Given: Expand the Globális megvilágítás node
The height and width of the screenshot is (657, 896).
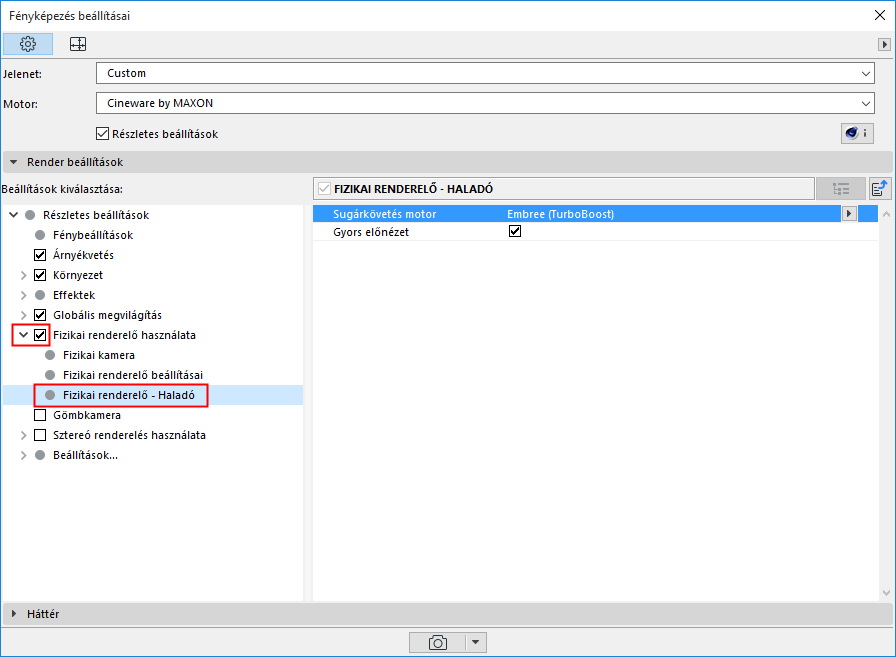Looking at the screenshot, I should coord(23,315).
